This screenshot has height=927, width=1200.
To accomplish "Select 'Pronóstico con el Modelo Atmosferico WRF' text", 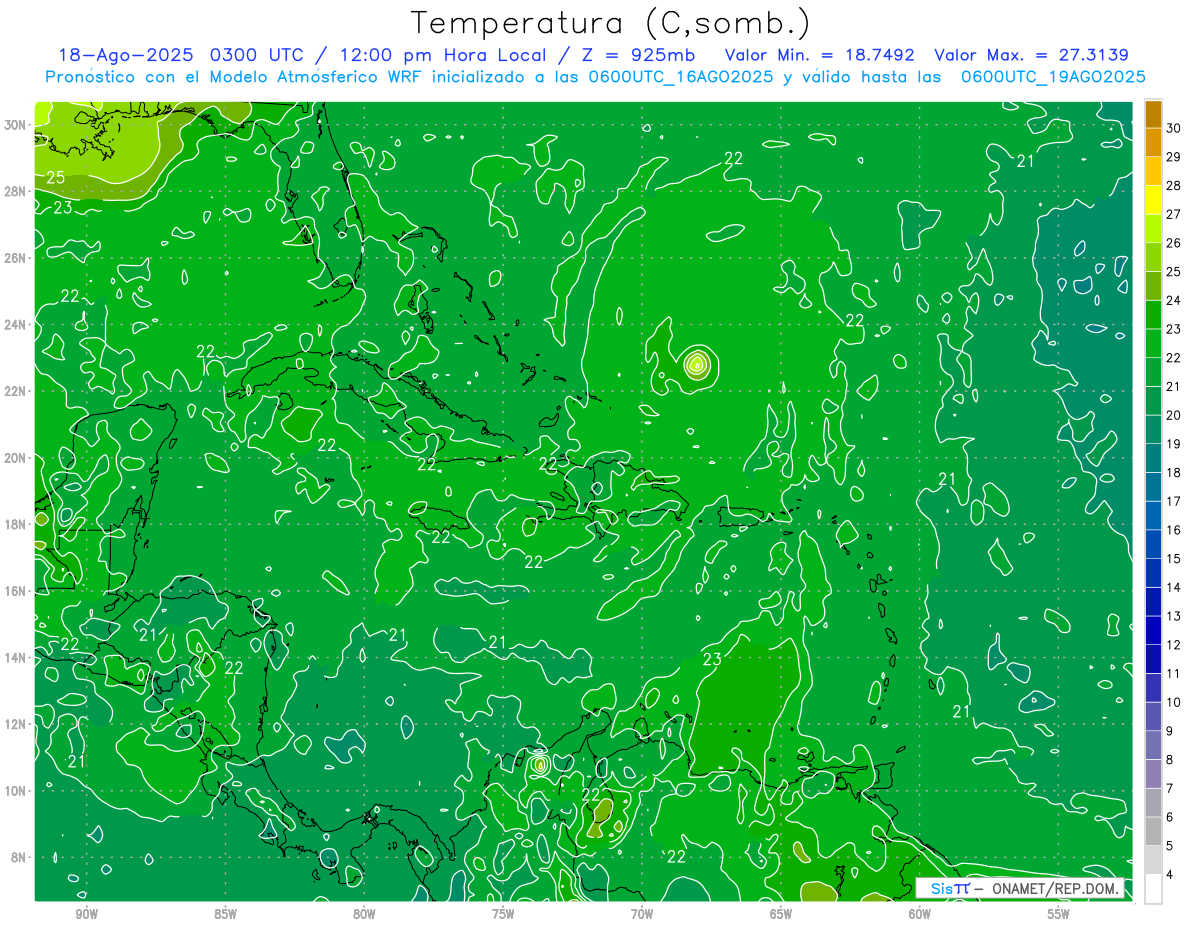I will (x=235, y=77).
